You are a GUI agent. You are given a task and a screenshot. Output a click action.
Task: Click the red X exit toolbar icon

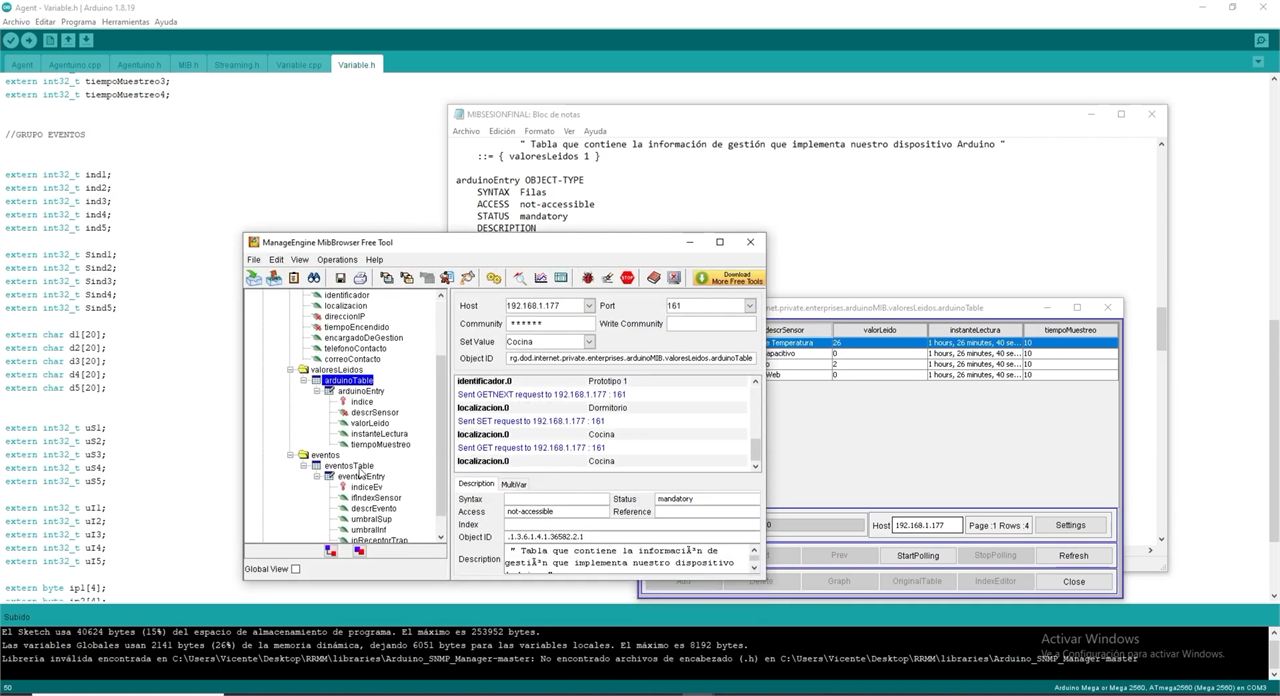(673, 278)
